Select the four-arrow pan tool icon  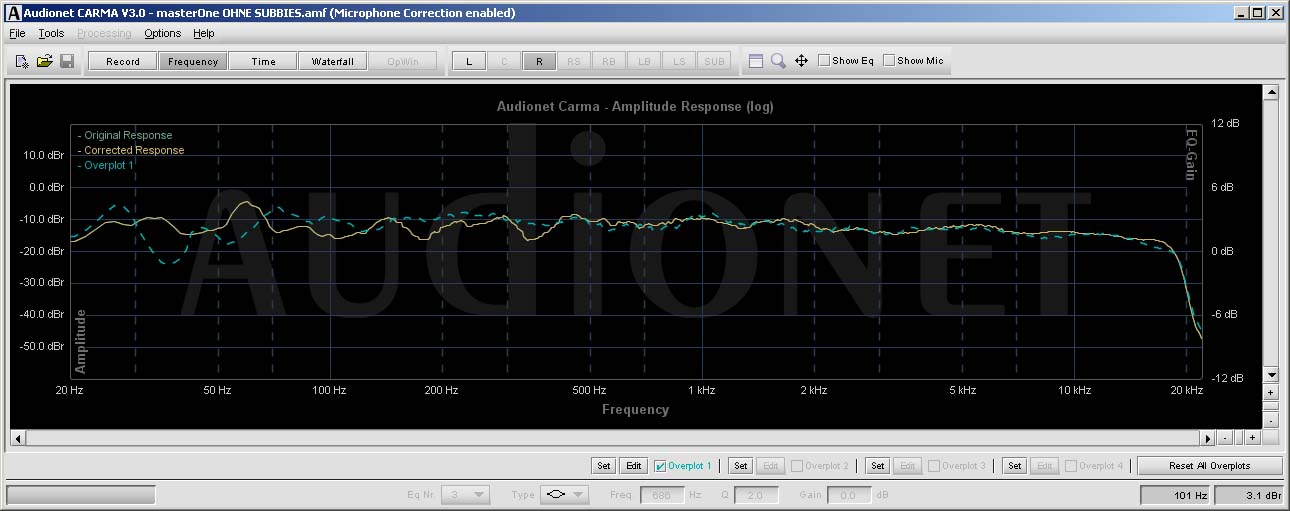[801, 61]
